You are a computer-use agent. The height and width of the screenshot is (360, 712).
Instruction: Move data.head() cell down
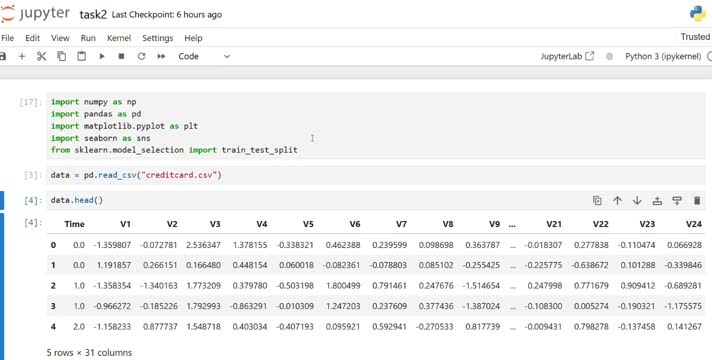pos(637,201)
